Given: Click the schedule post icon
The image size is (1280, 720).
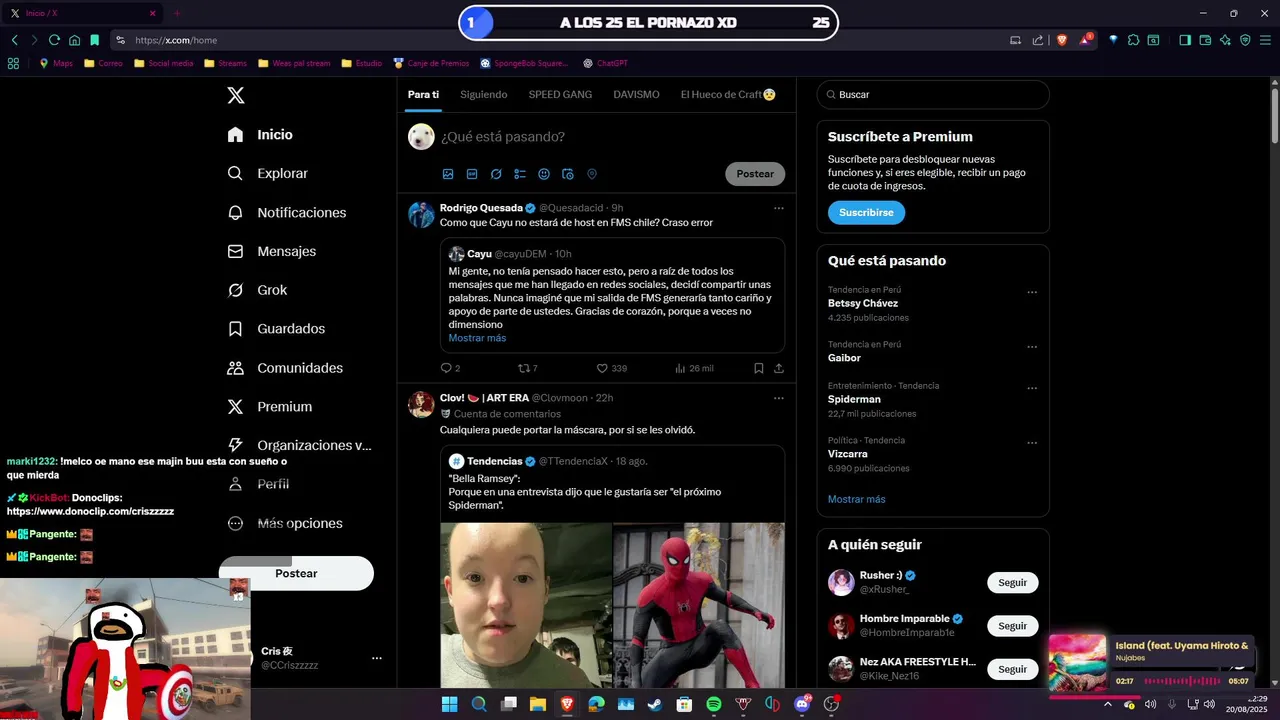Looking at the screenshot, I should 568,174.
